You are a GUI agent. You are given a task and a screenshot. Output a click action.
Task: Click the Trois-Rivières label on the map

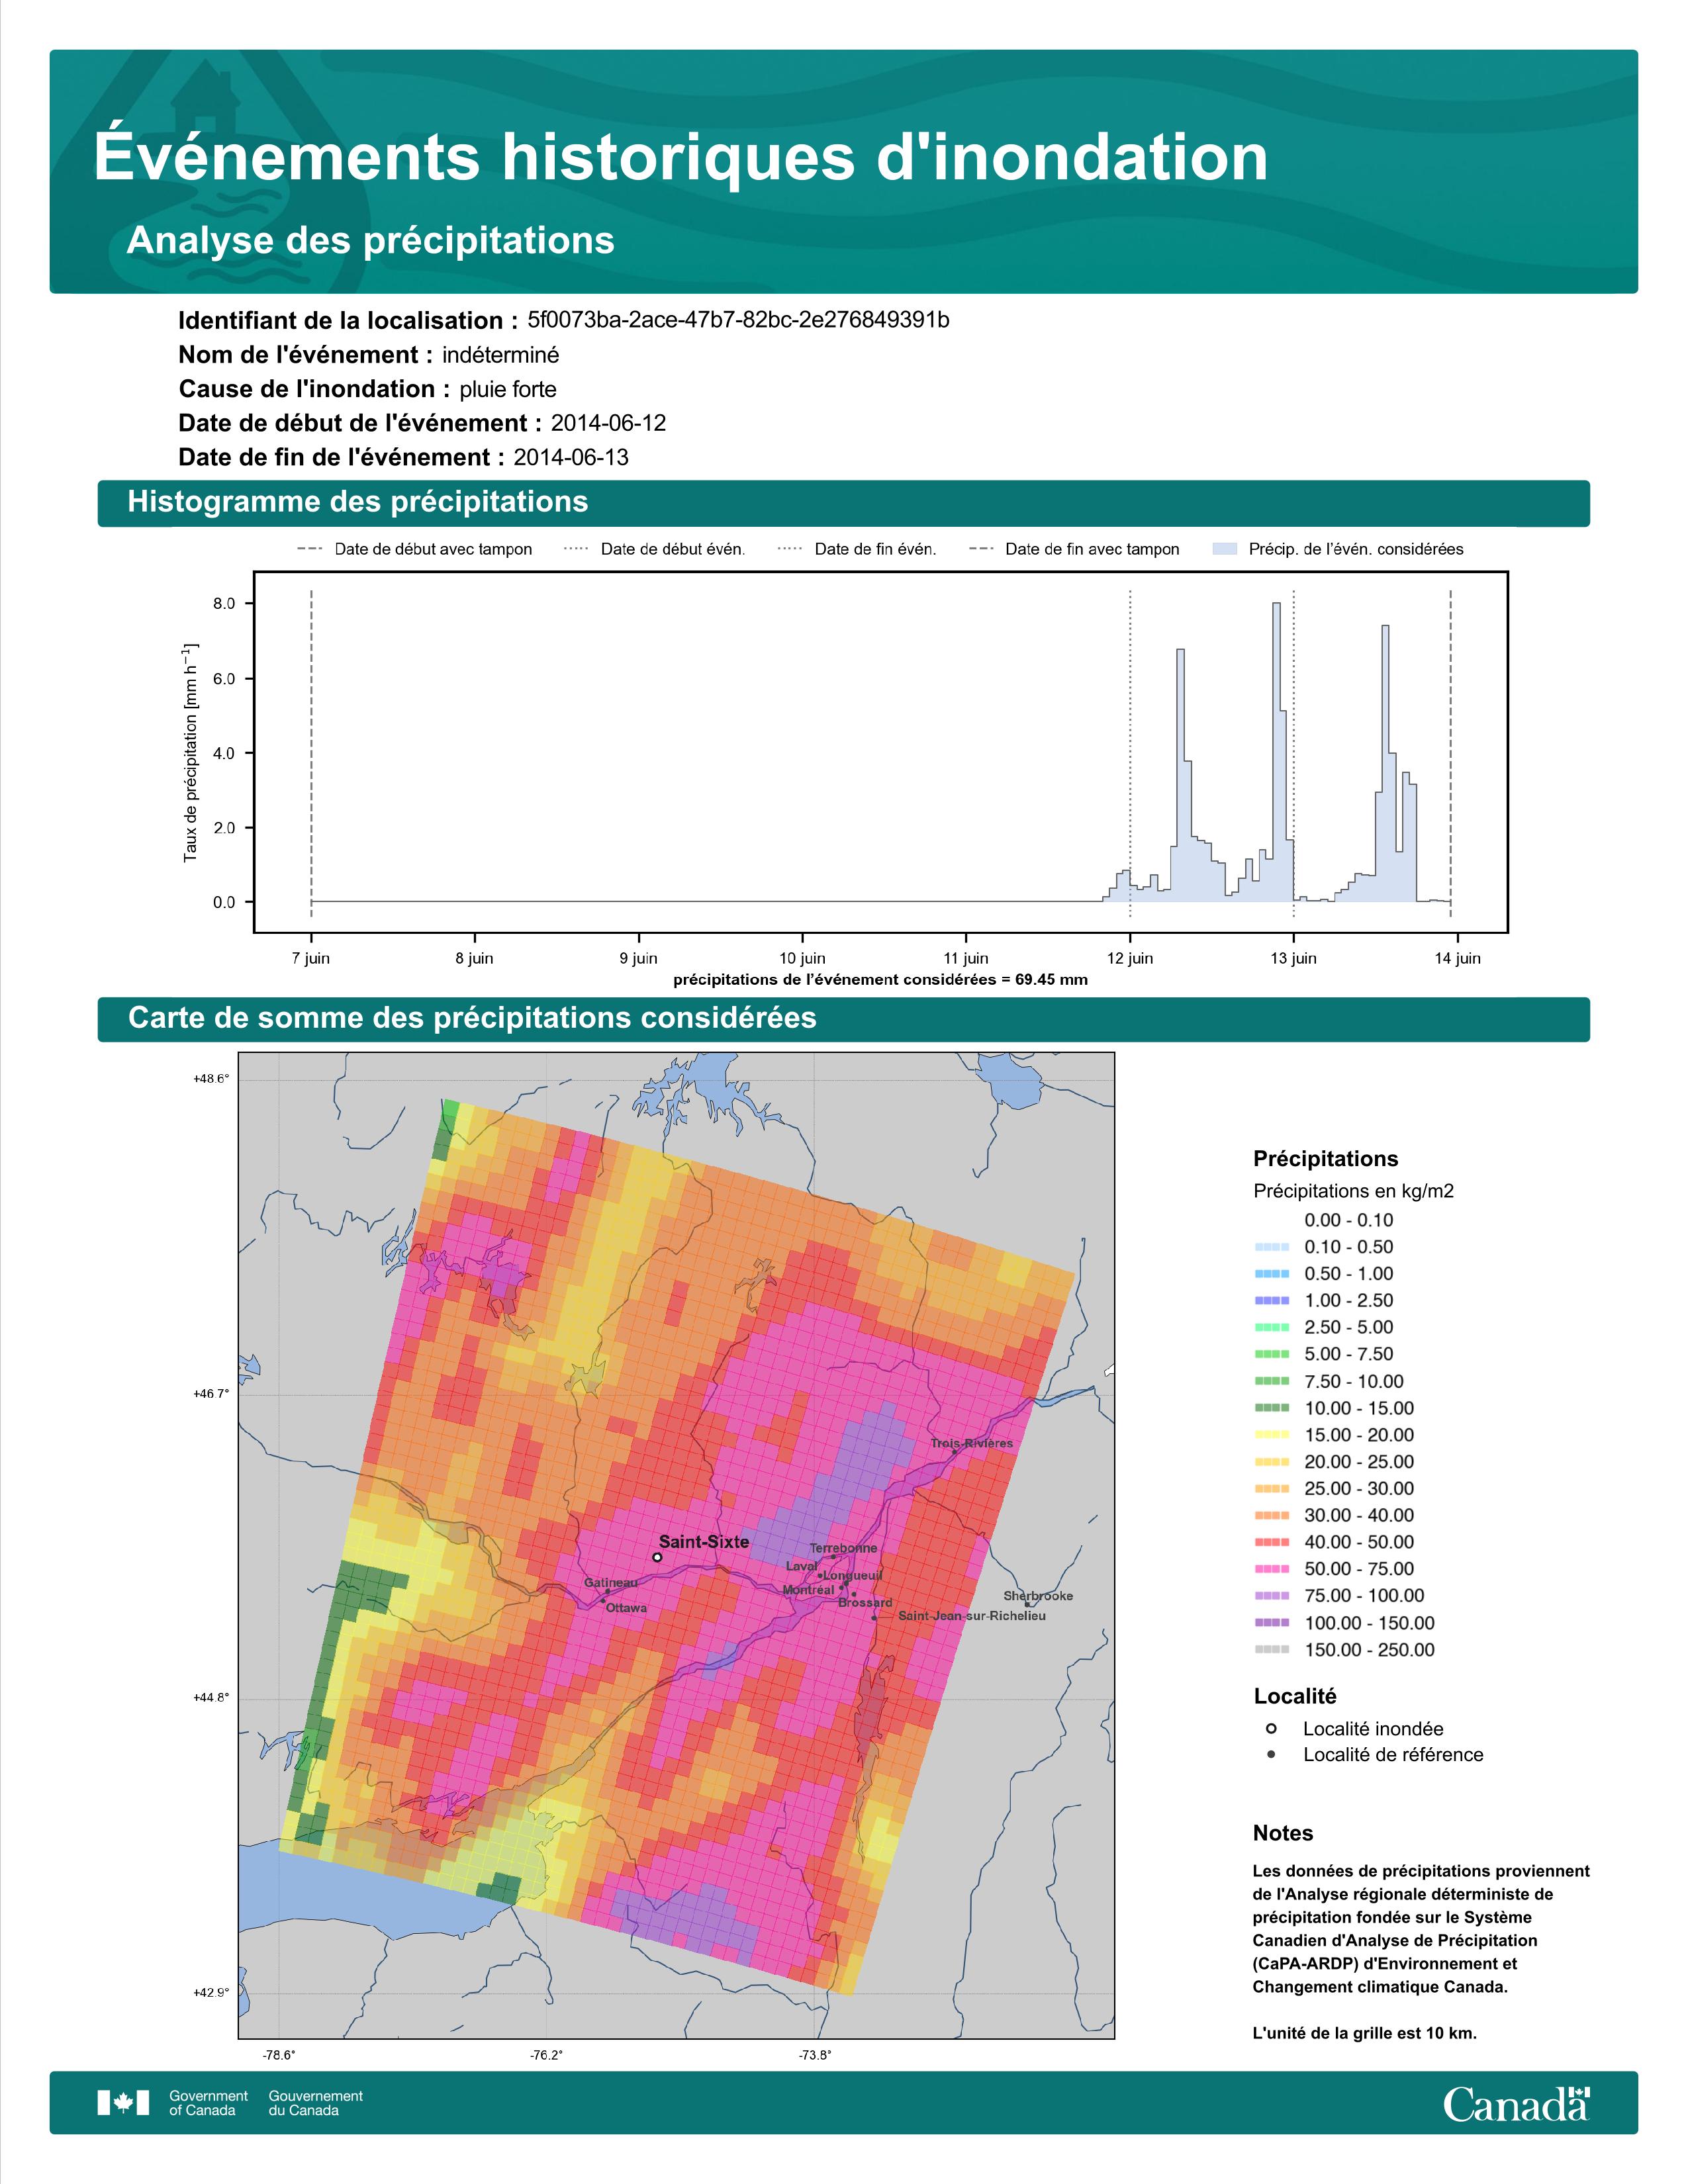(x=971, y=1443)
